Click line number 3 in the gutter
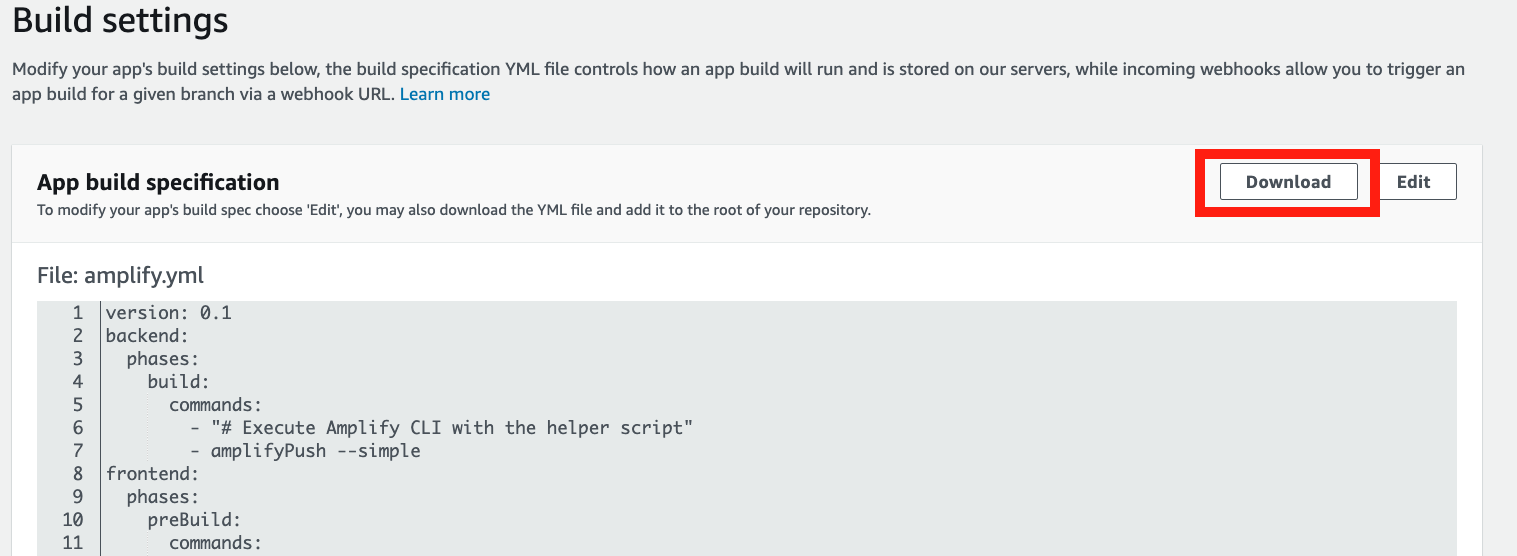Image resolution: width=1517 pixels, height=556 pixels. click(78, 359)
